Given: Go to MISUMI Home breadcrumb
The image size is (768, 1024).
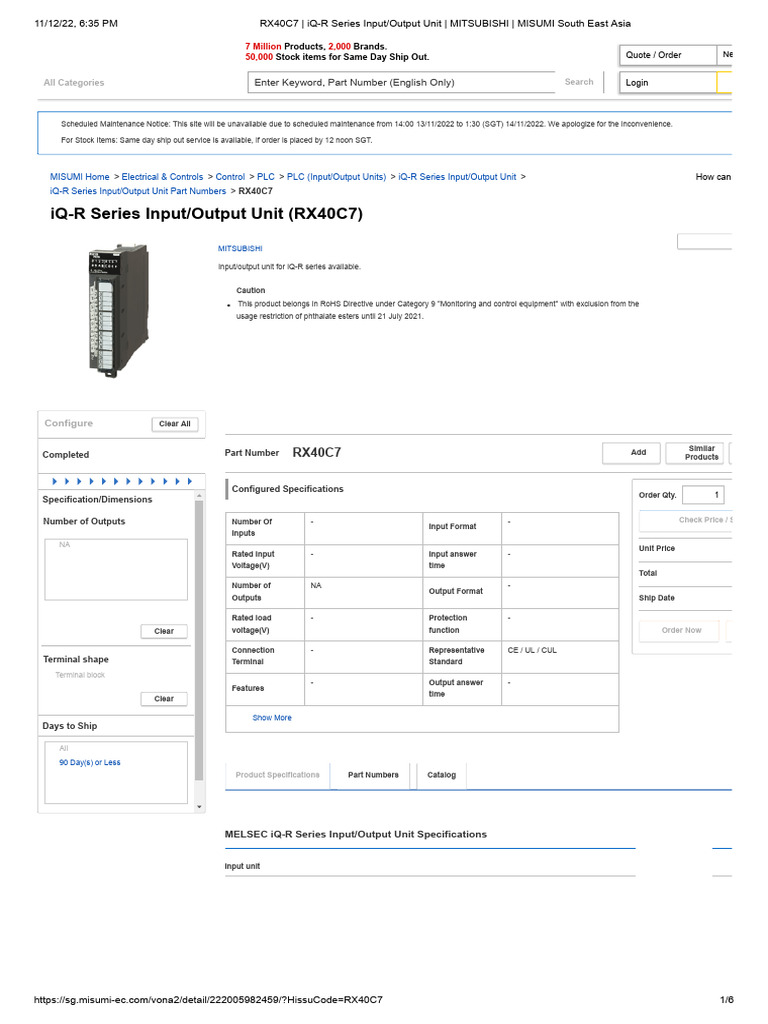Looking at the screenshot, I should pyautogui.click(x=80, y=177).
